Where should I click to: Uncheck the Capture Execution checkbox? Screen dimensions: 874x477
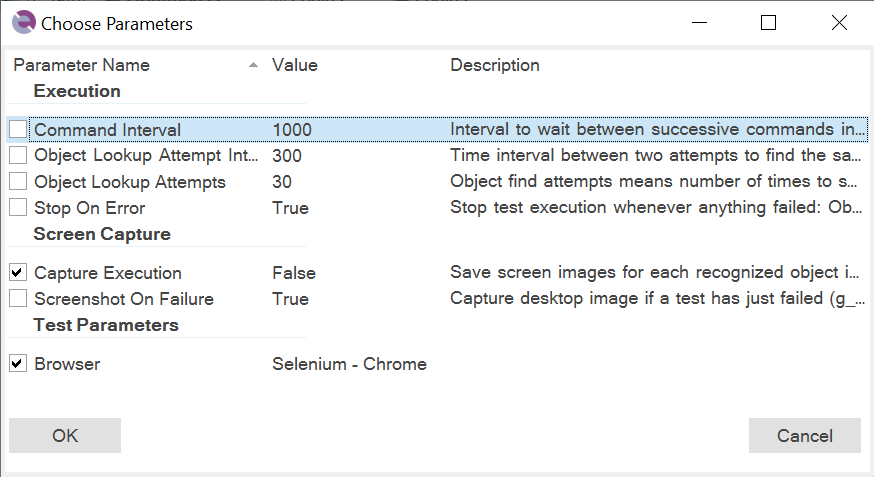coord(18,272)
